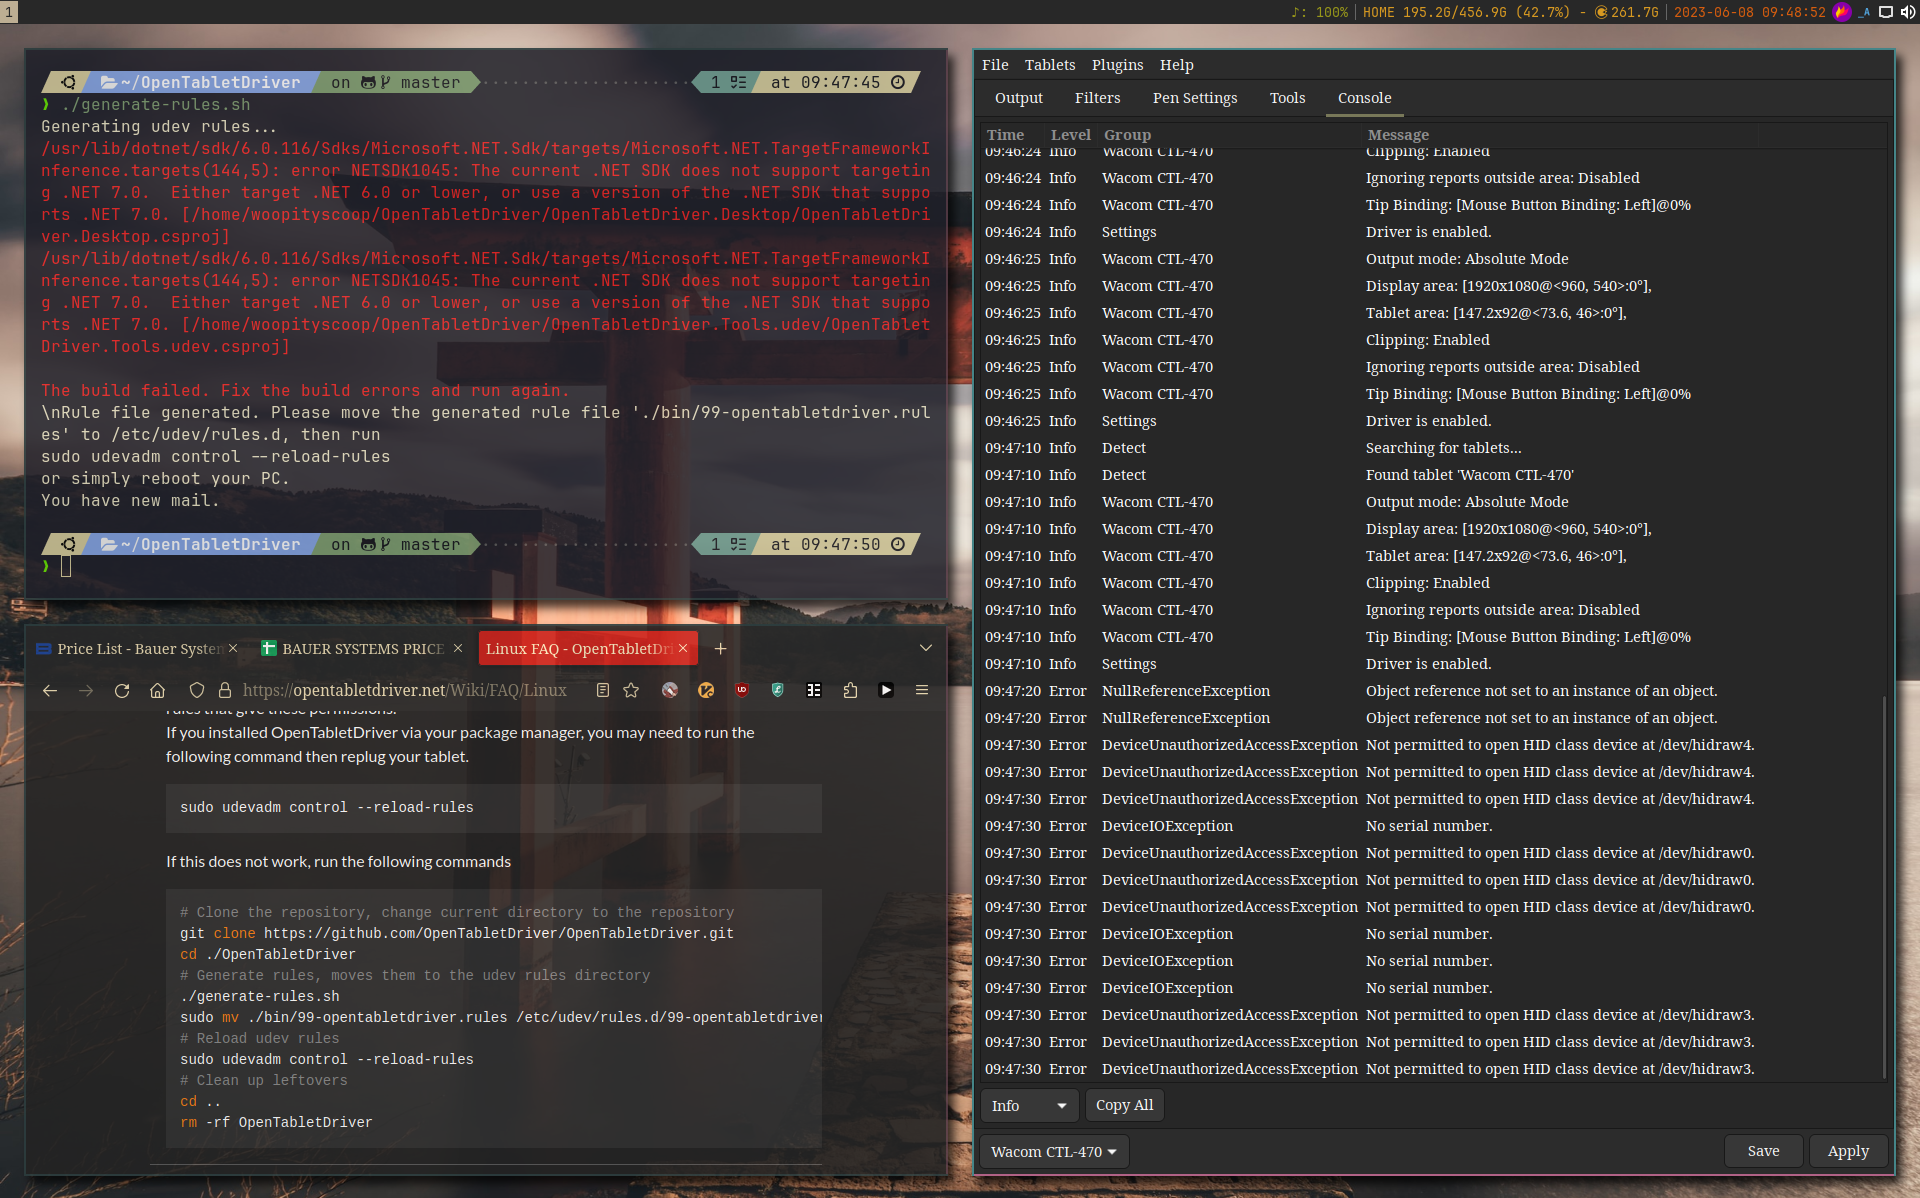
Task: Open the Wacom CTL-470 tablet selector
Action: point(1052,1151)
